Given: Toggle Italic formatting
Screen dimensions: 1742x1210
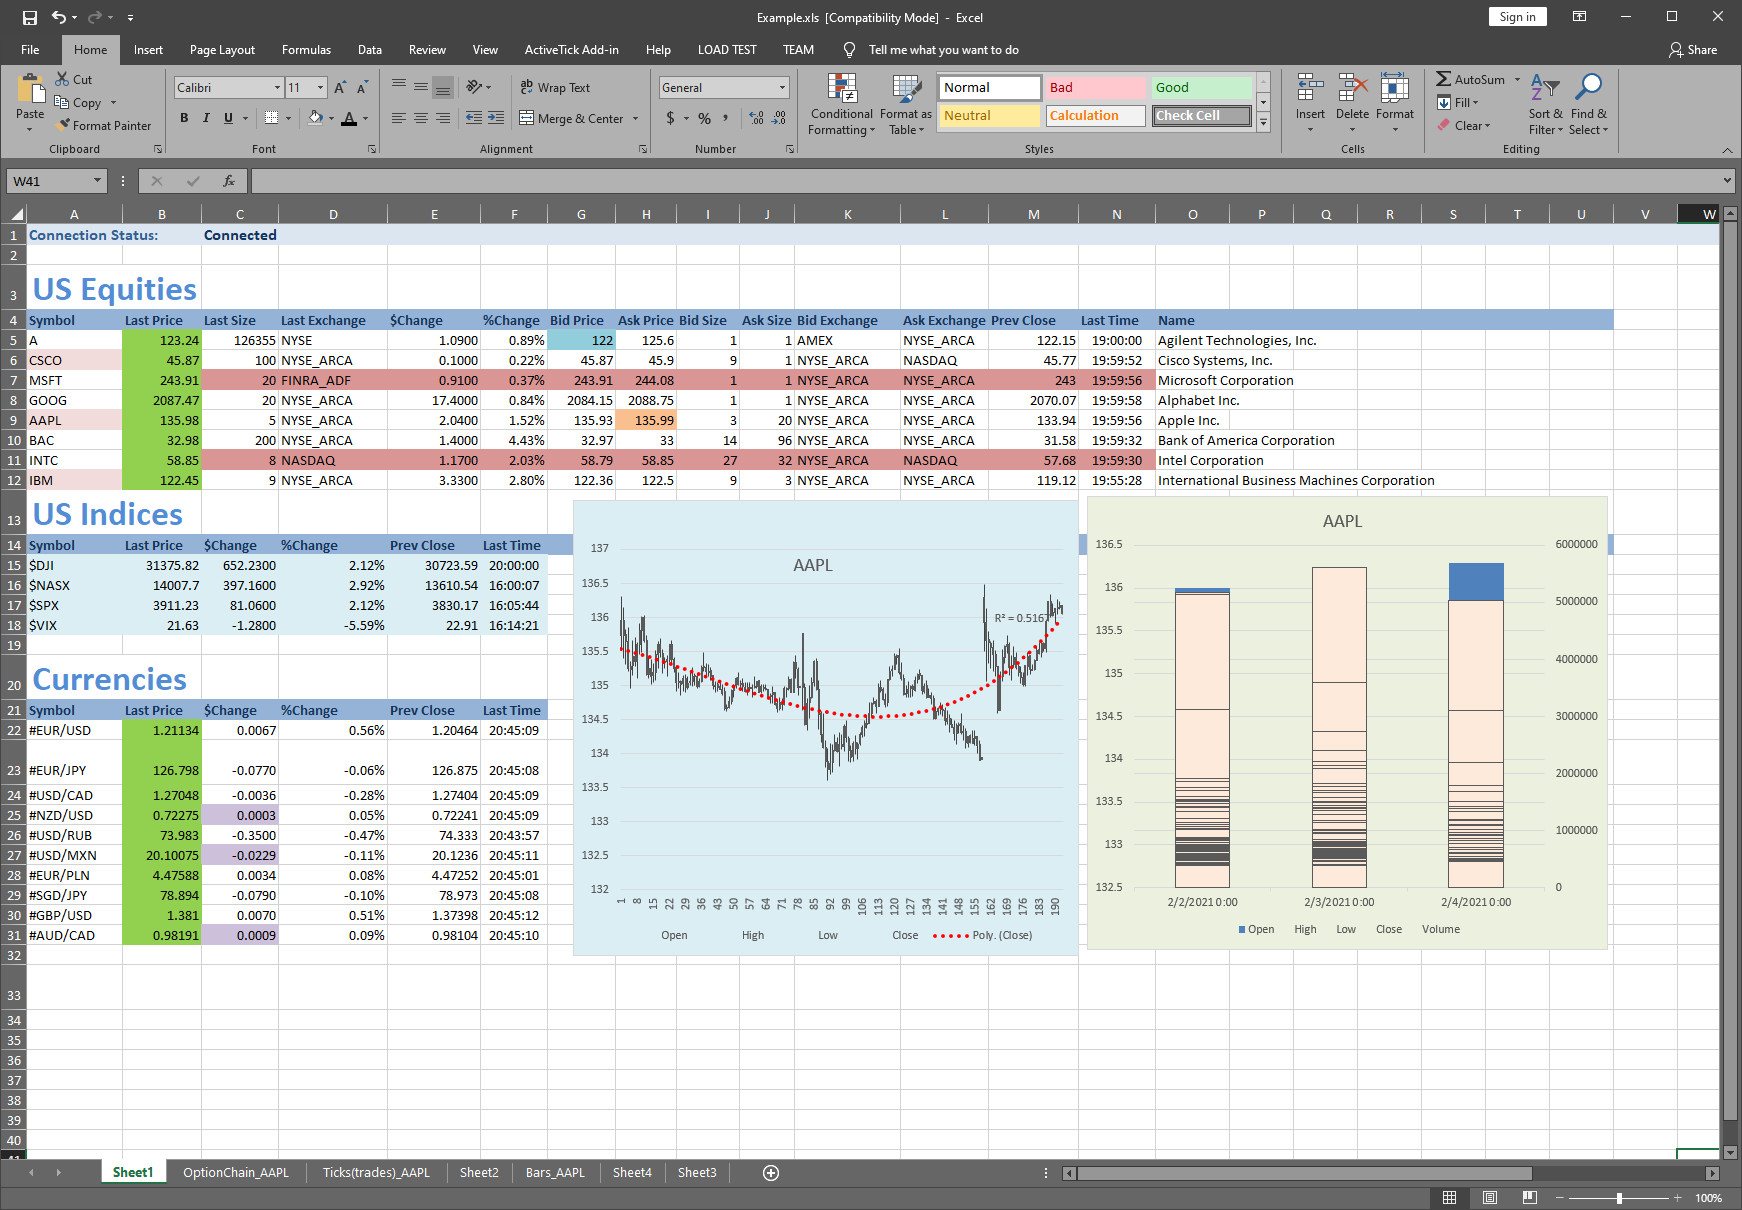Looking at the screenshot, I should pyautogui.click(x=206, y=118).
